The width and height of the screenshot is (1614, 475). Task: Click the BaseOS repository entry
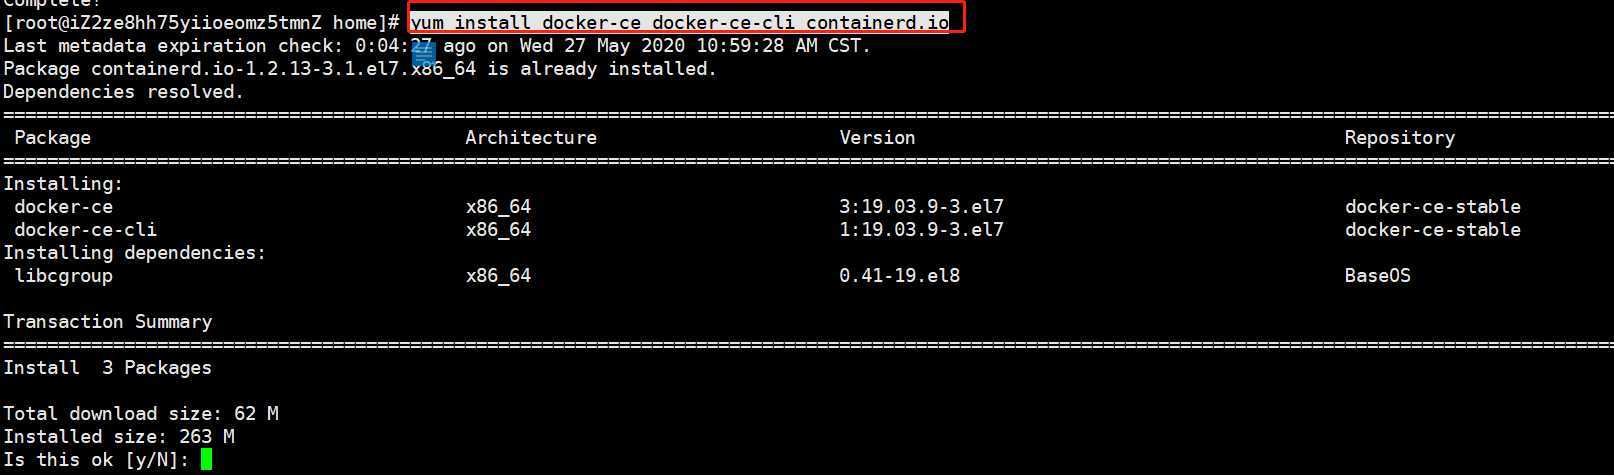(1377, 276)
